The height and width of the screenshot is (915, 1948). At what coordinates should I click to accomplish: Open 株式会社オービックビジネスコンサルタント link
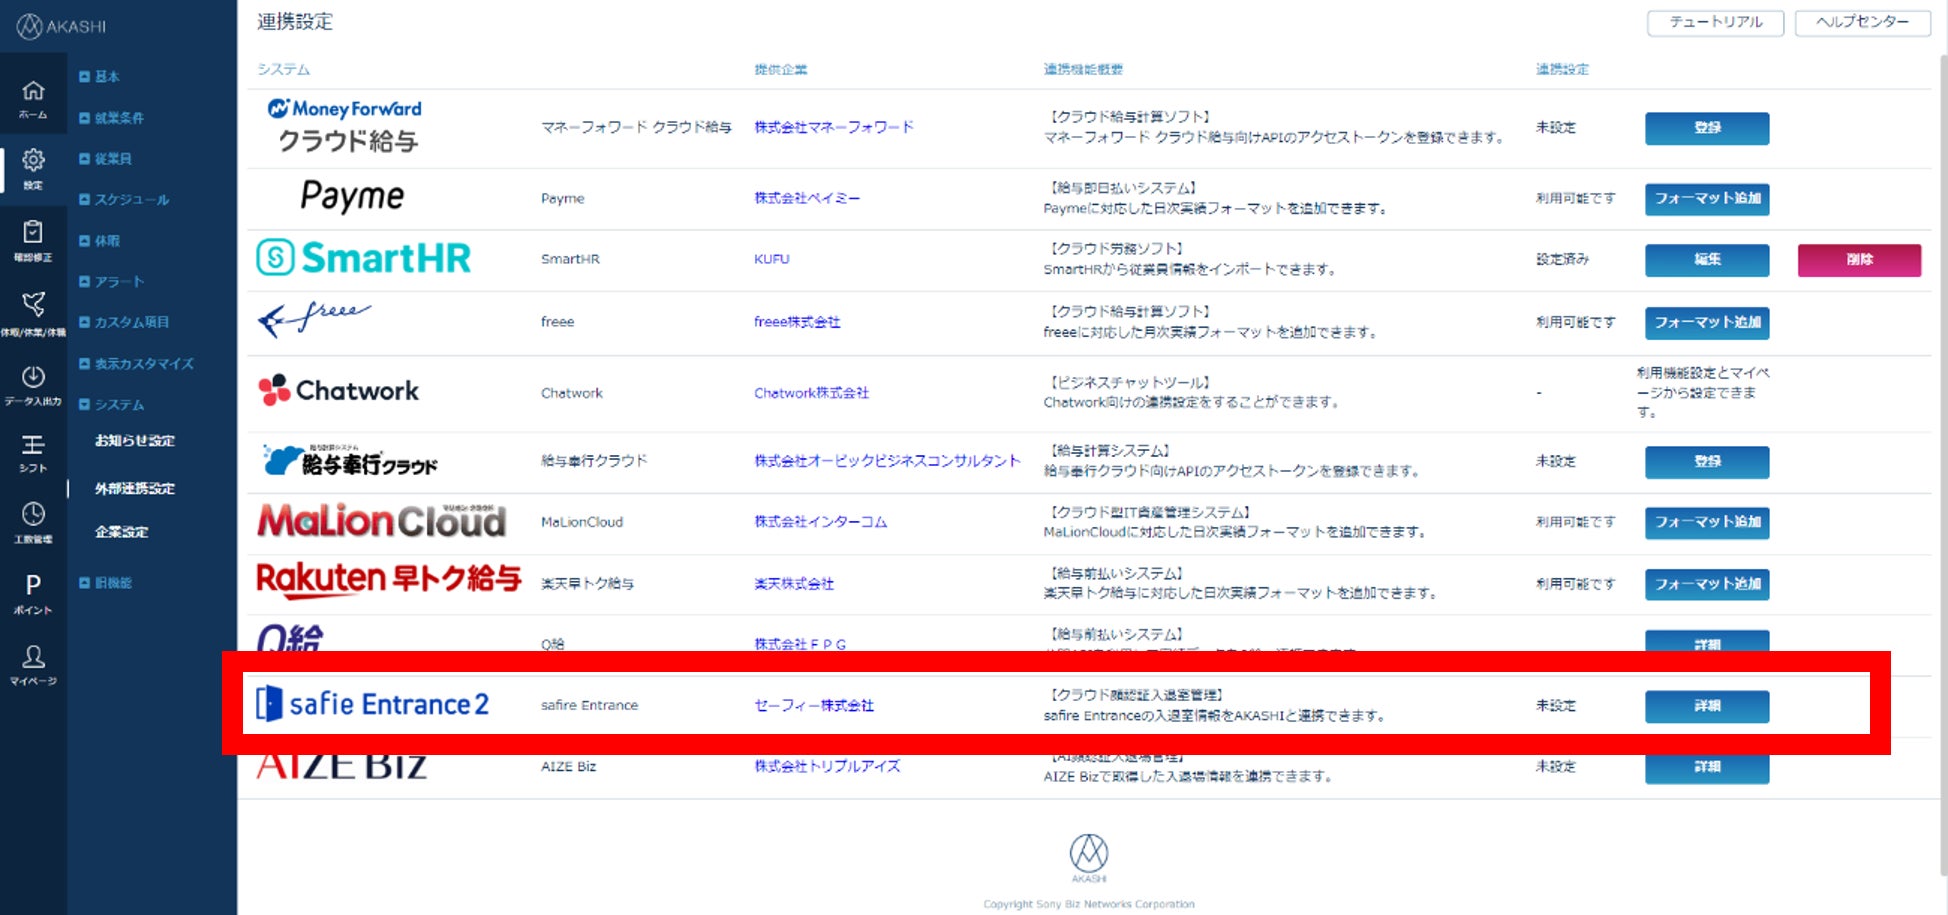pyautogui.click(x=887, y=461)
